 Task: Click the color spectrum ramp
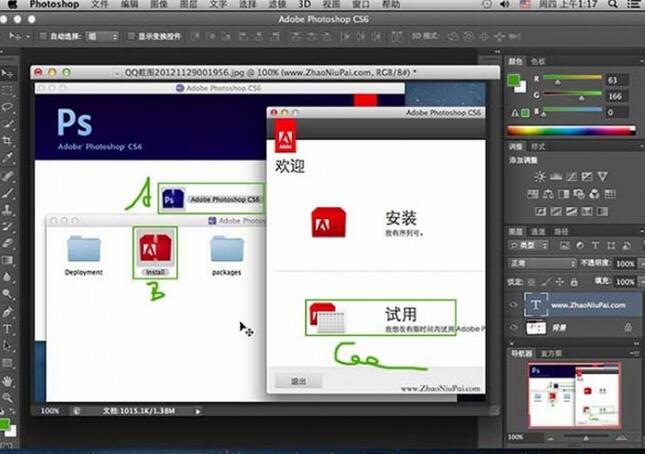click(571, 131)
